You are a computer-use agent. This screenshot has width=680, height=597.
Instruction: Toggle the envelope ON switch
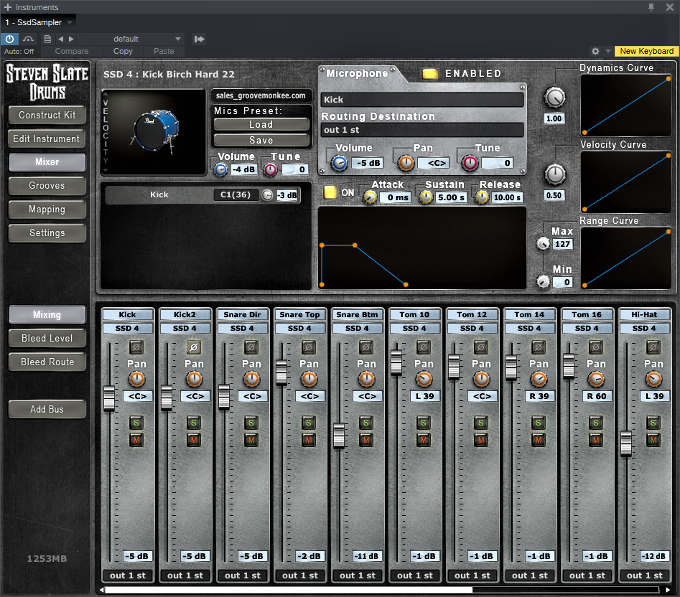click(330, 192)
